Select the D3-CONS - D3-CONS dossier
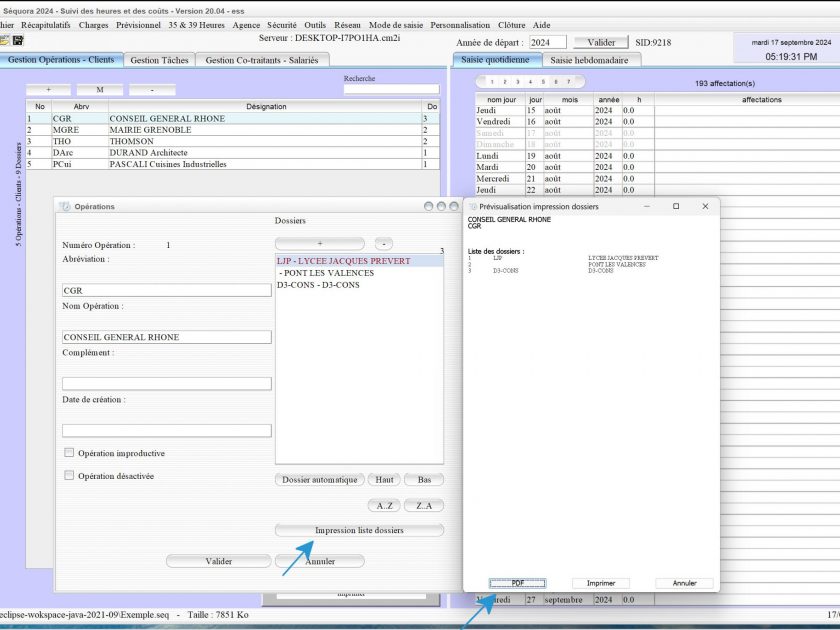This screenshot has height=630, width=840. click(x=359, y=284)
